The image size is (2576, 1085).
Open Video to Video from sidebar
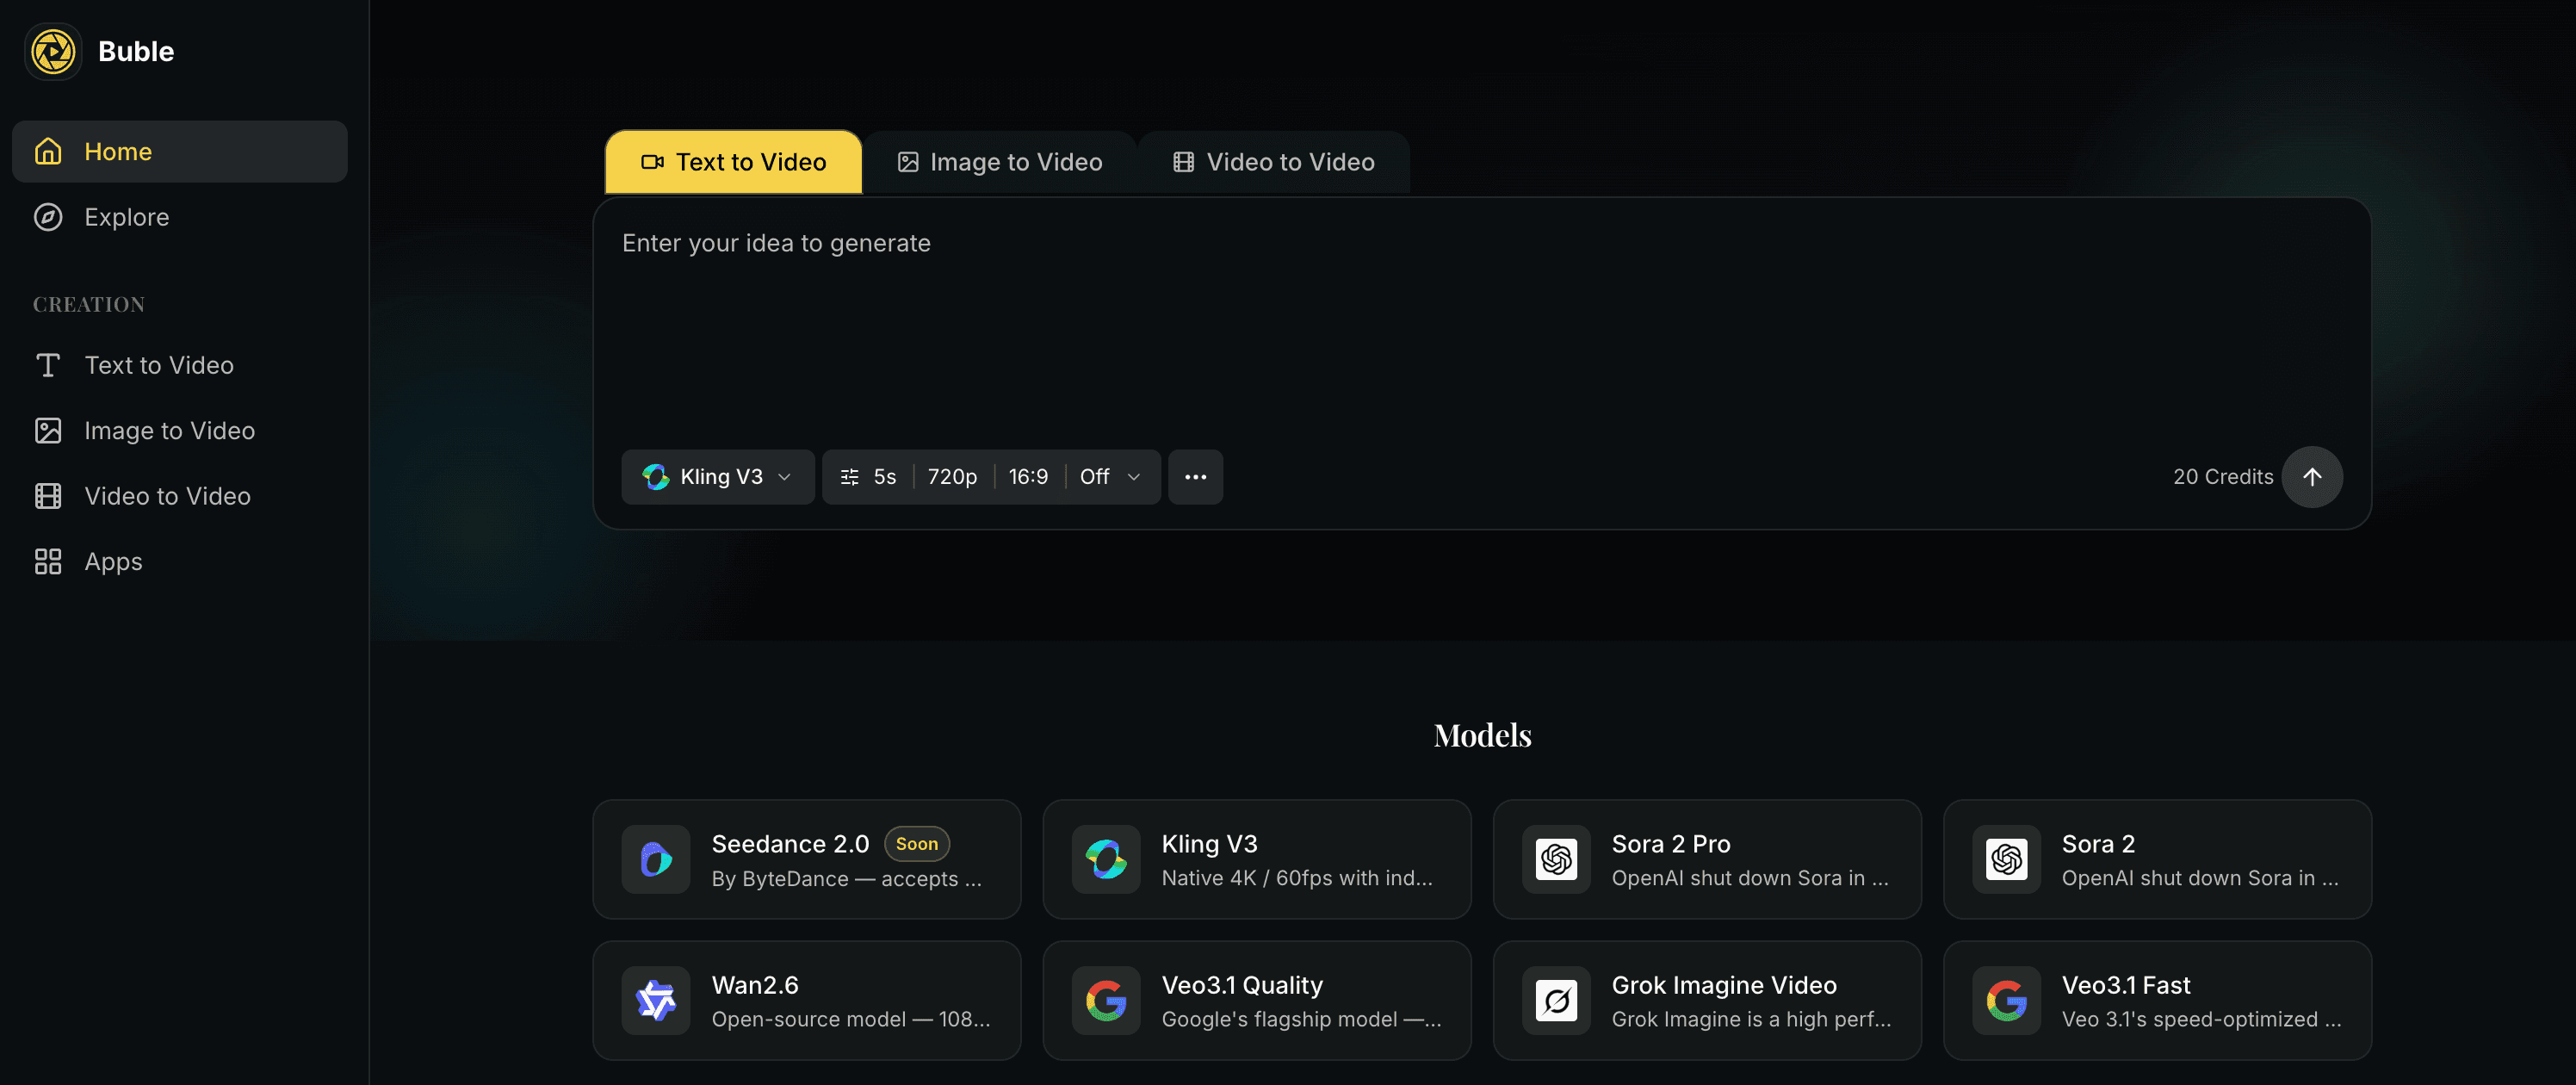point(180,496)
